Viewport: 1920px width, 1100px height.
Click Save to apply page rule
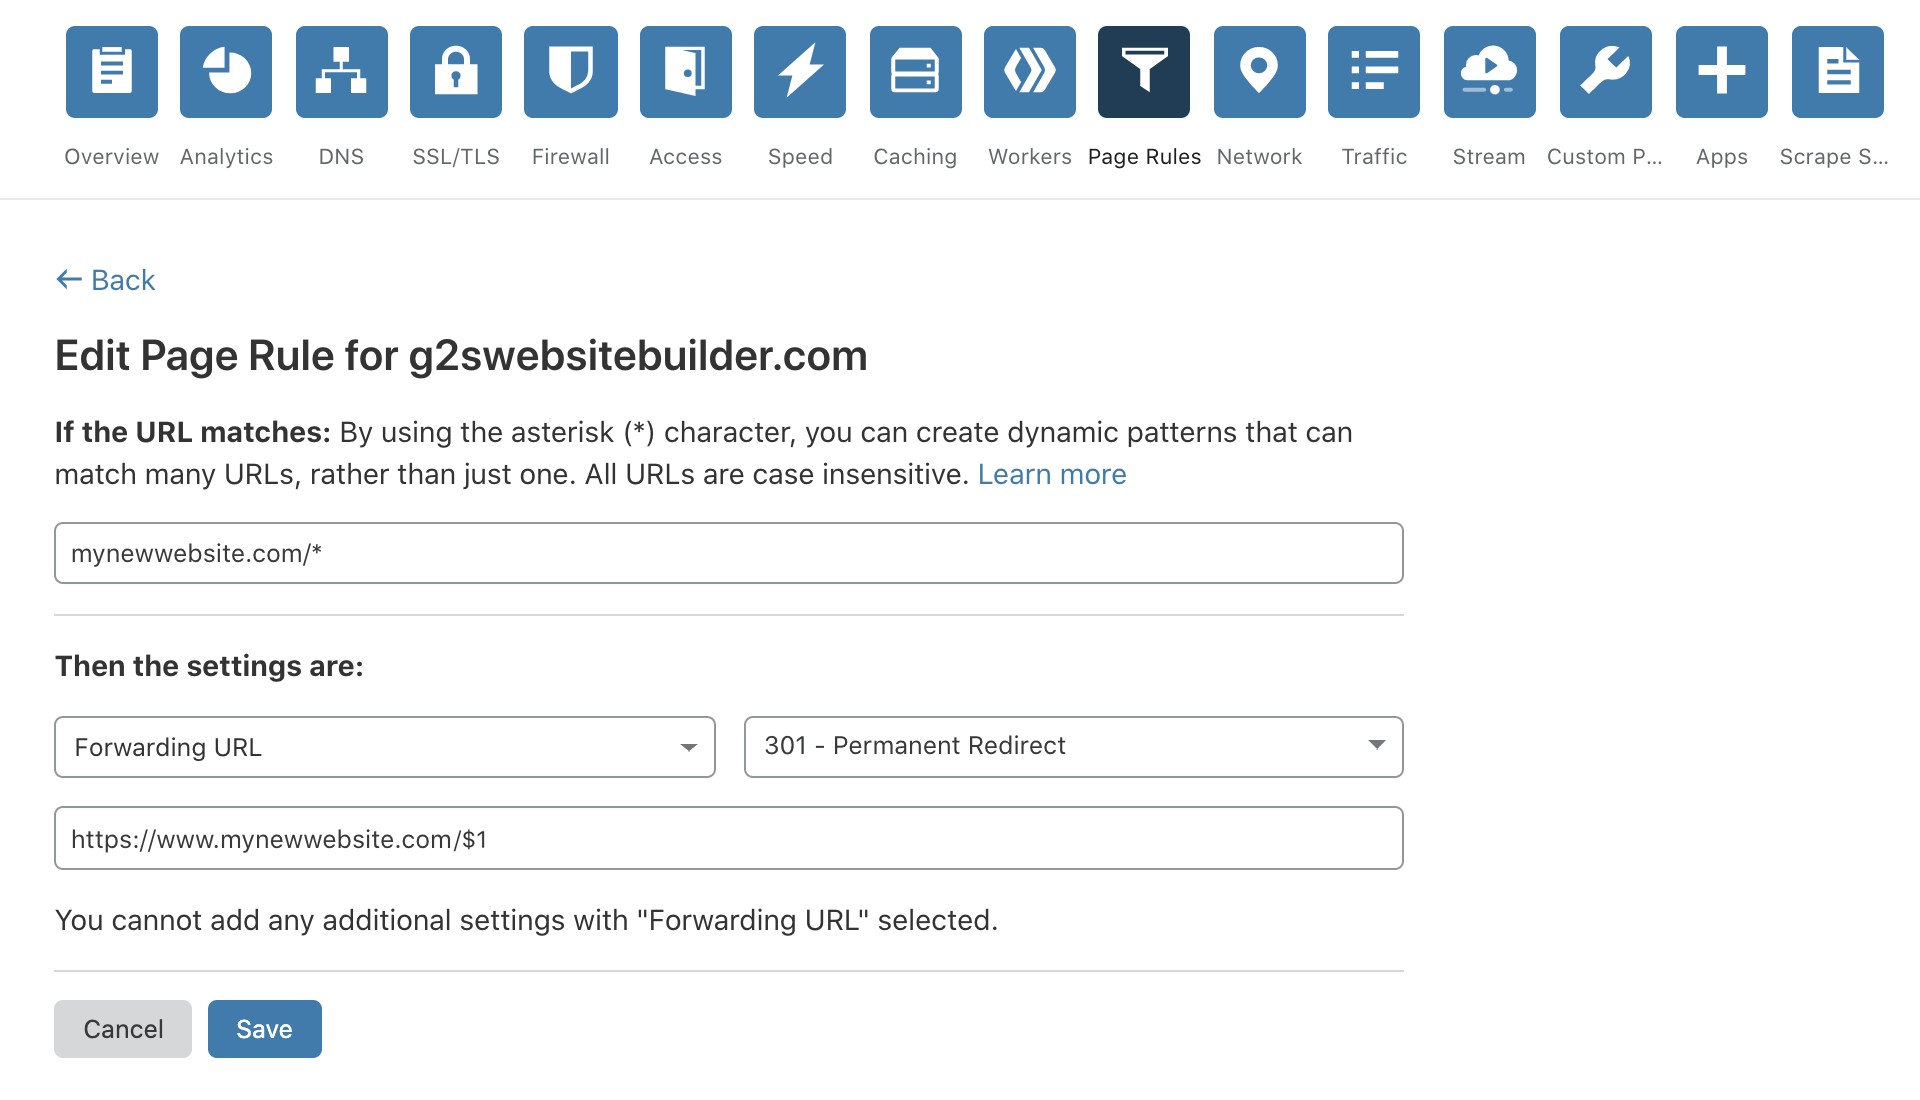coord(264,1027)
